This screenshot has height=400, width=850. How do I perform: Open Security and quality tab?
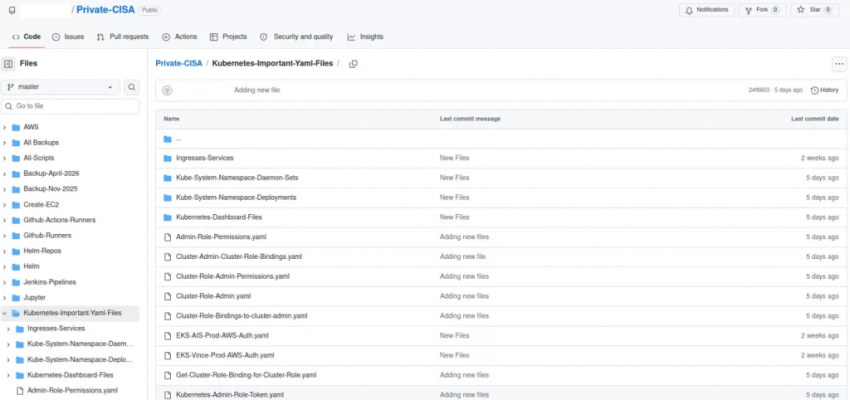296,37
